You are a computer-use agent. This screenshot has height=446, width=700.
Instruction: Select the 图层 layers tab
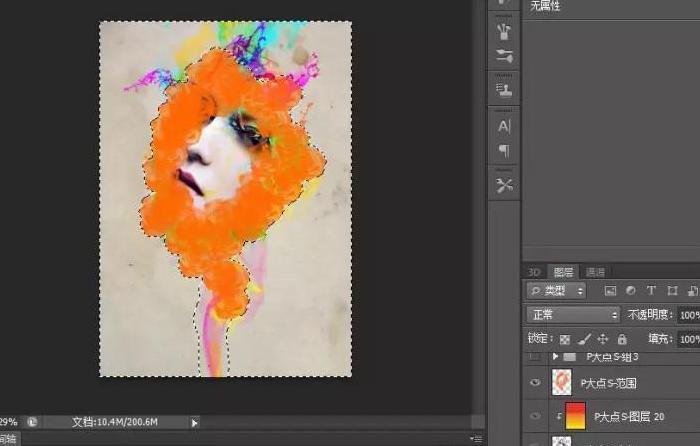[x=563, y=272]
